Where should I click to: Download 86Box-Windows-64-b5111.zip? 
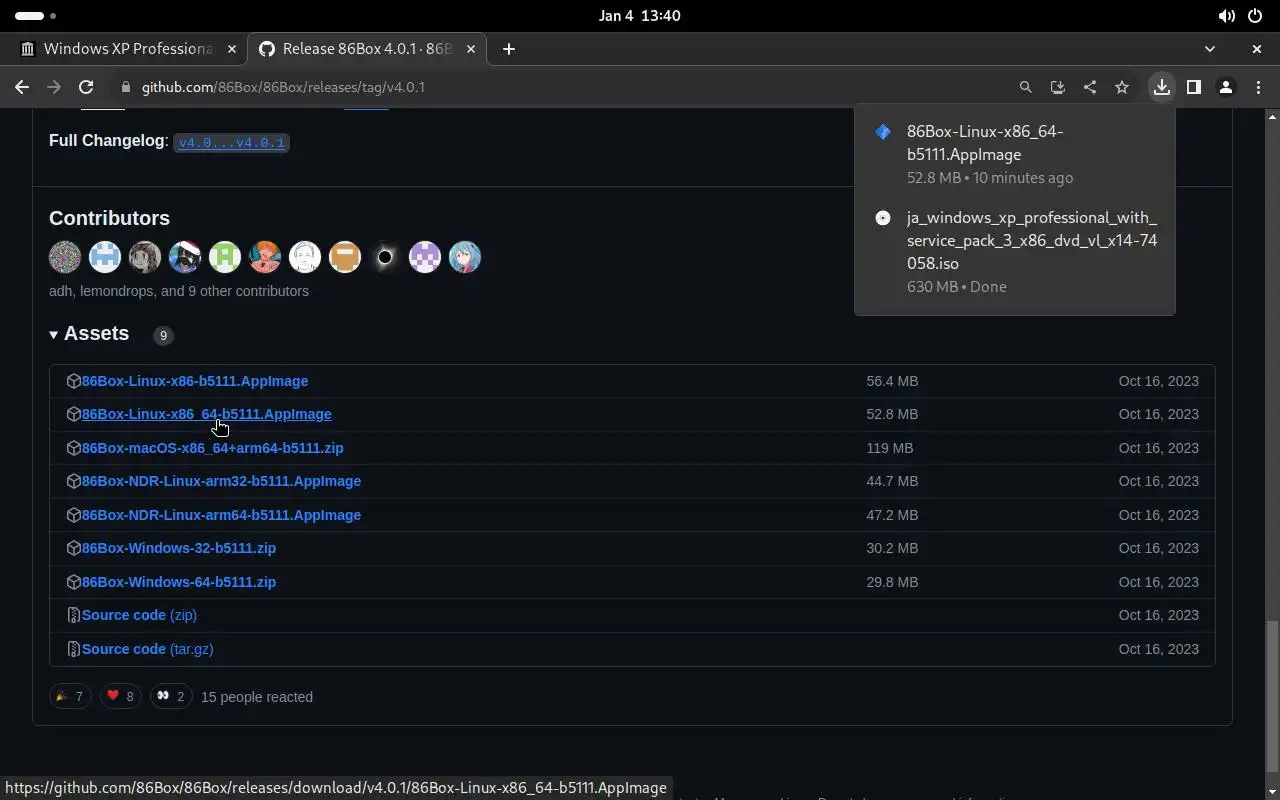pos(178,582)
